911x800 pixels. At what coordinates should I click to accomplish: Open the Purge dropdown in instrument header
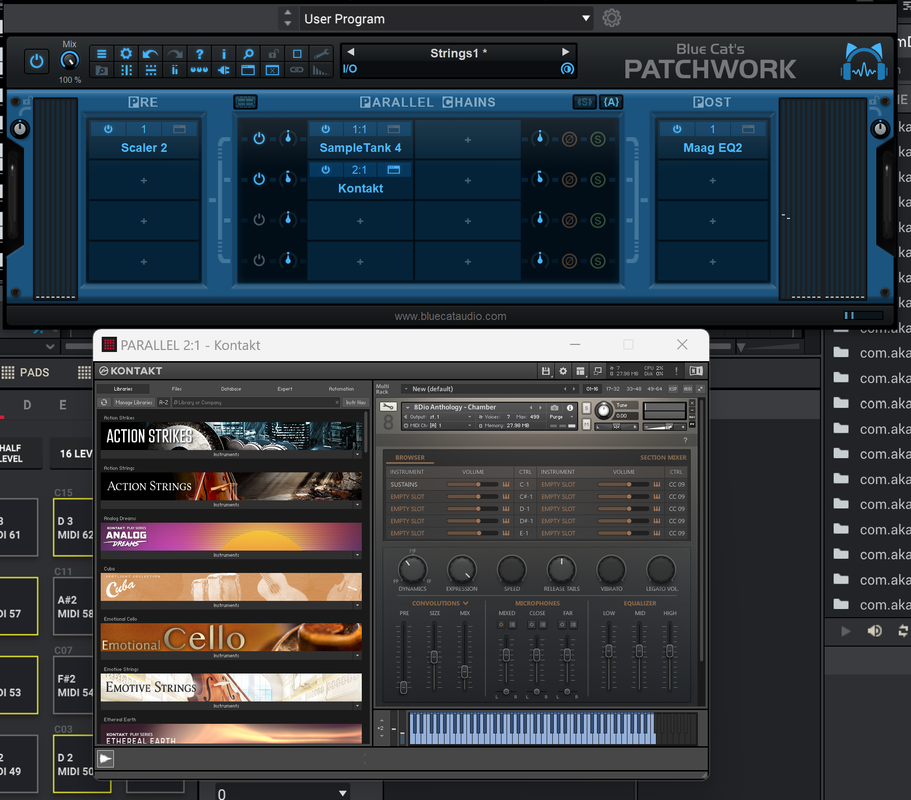point(561,417)
